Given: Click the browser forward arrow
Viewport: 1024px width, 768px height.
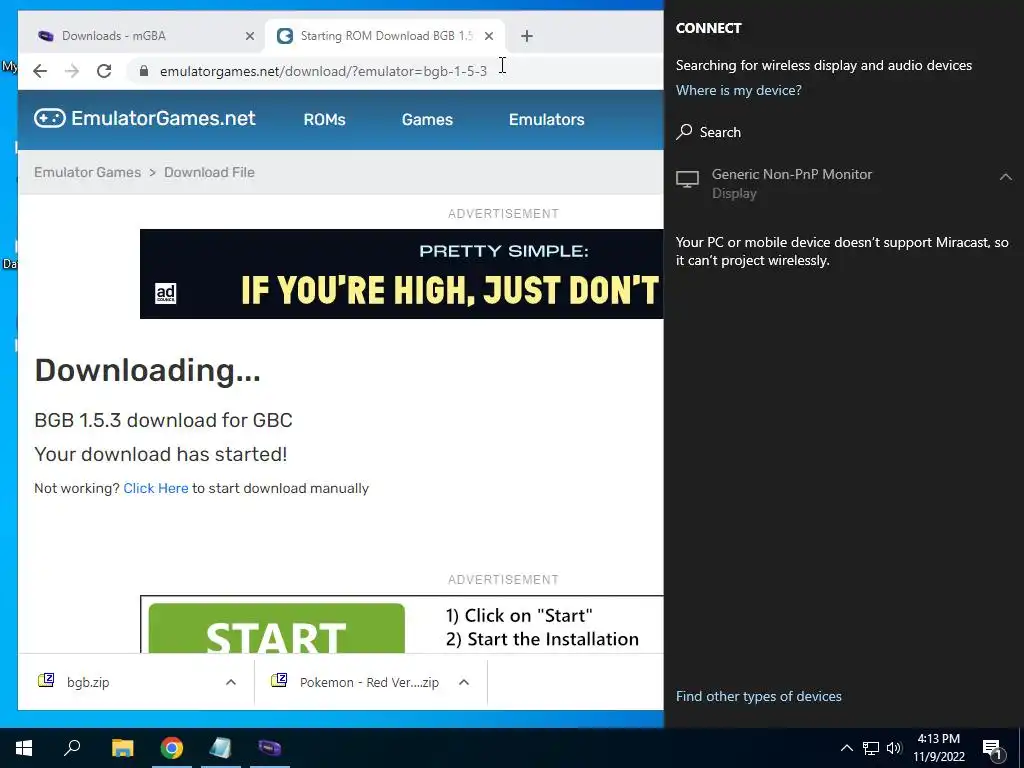Looking at the screenshot, I should (72, 71).
